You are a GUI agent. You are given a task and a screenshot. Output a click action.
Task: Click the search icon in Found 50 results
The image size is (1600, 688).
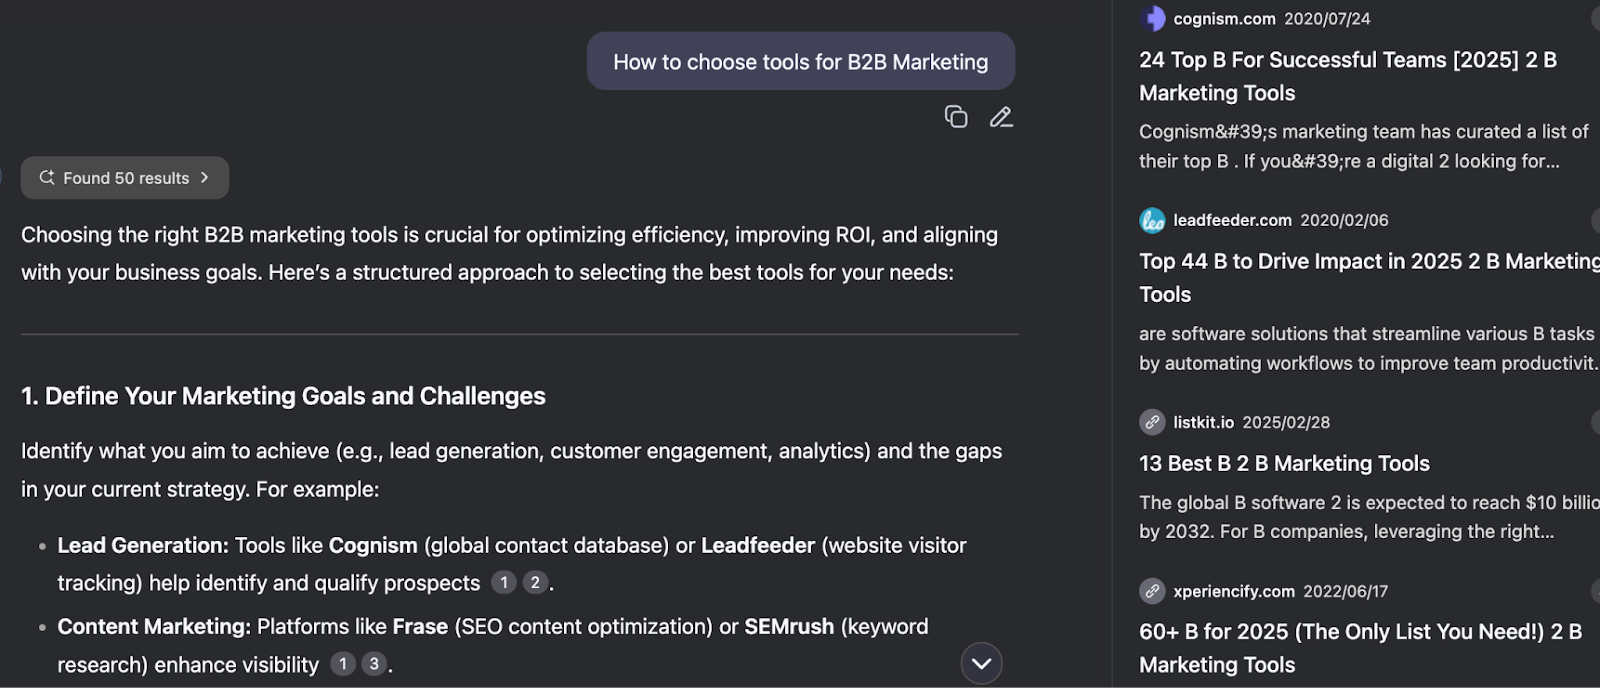pos(47,177)
